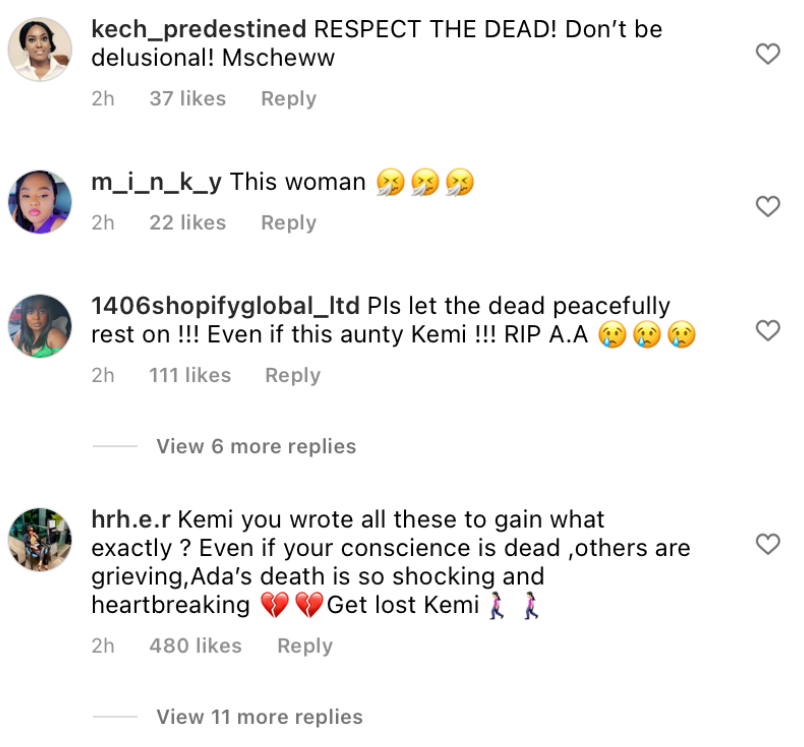Expand View 6 more replies

point(255,446)
